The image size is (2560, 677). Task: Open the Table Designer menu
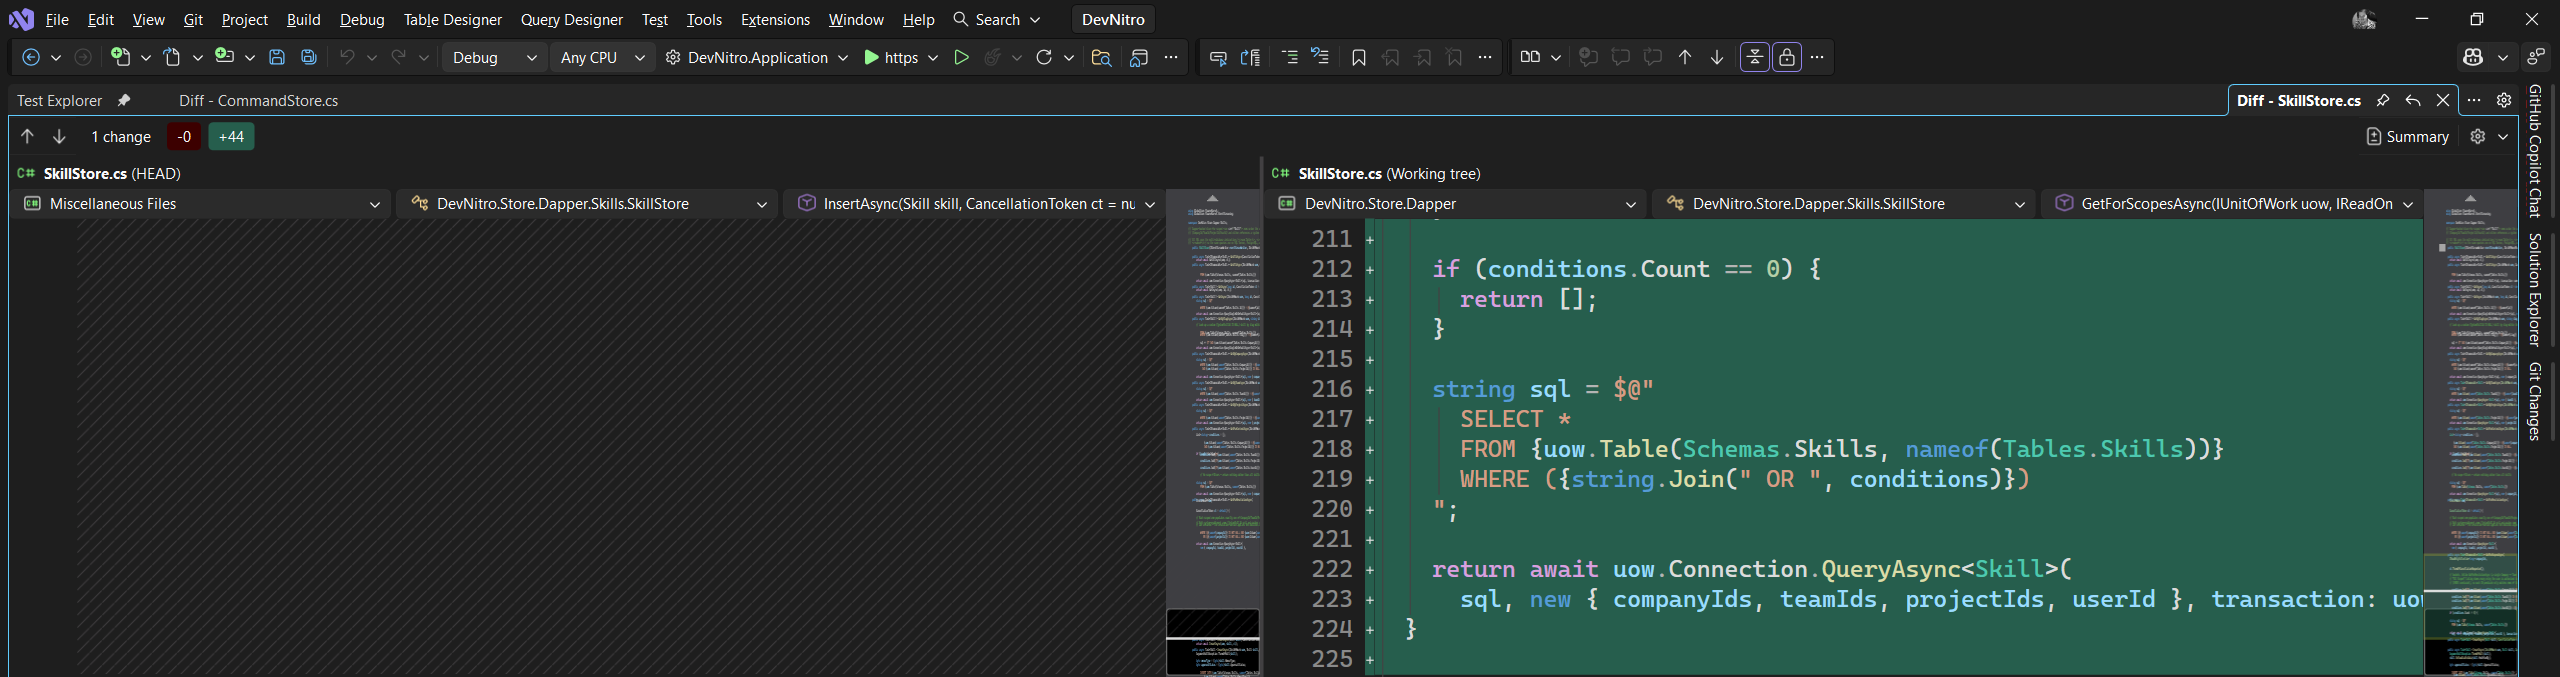(x=452, y=19)
